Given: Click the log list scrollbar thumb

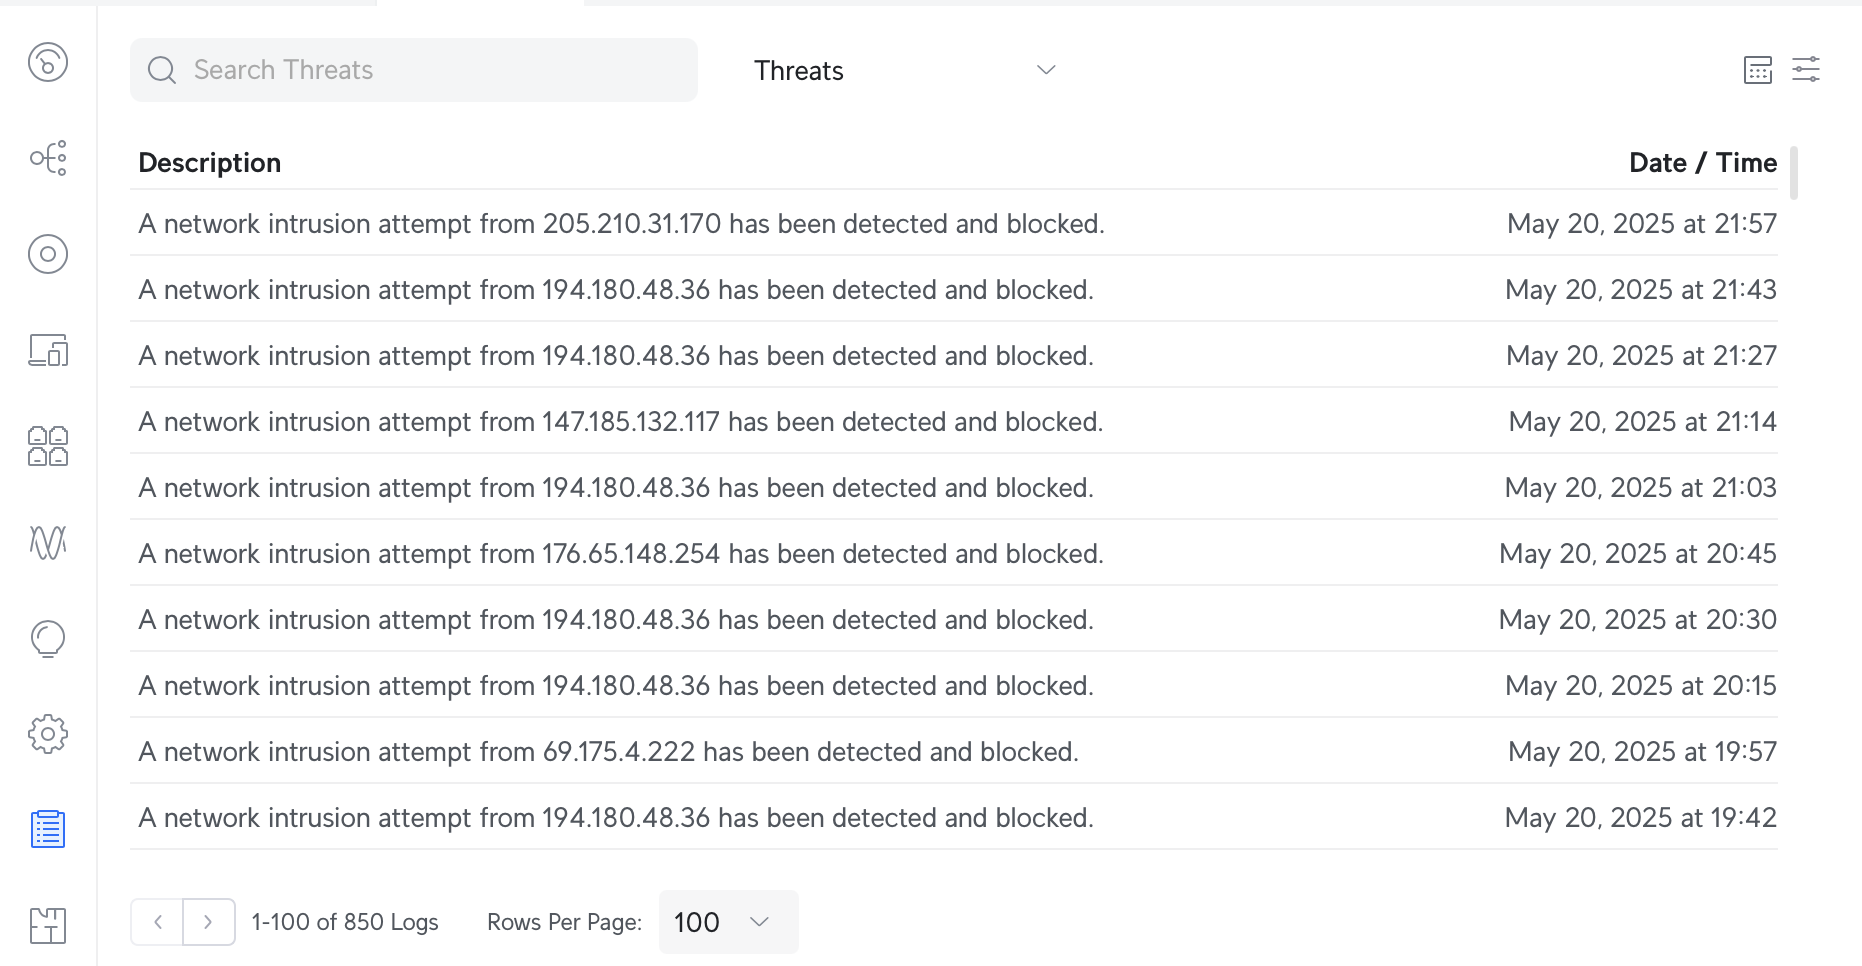Looking at the screenshot, I should point(1794,173).
